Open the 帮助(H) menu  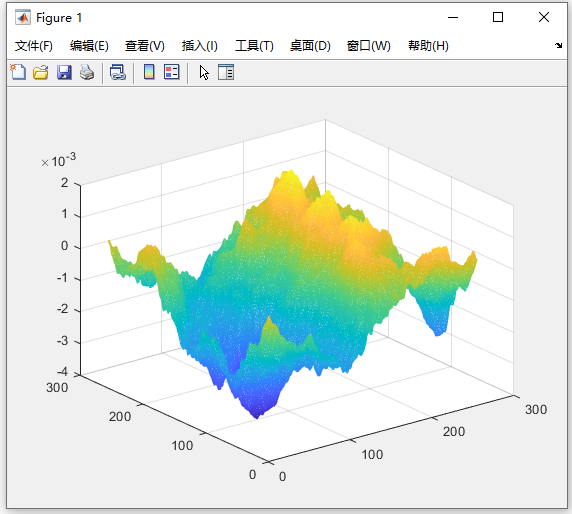click(428, 46)
